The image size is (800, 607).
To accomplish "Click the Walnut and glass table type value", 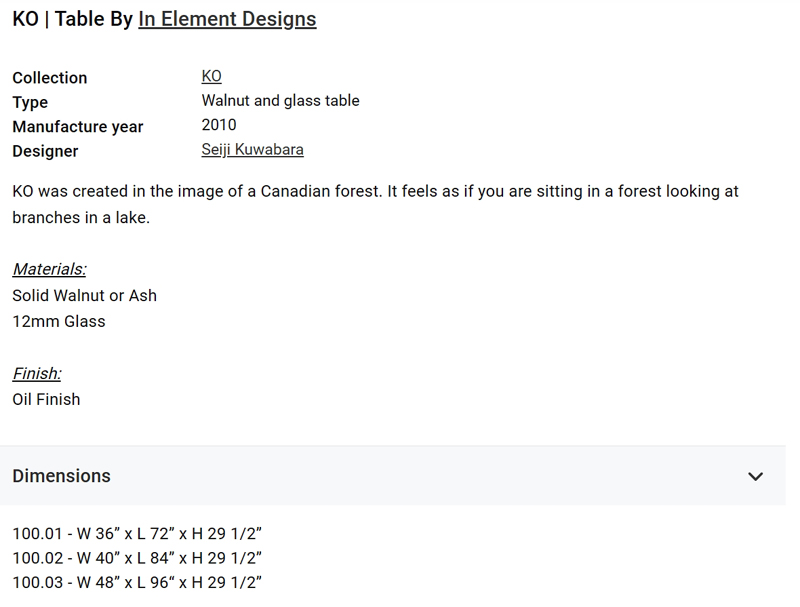I will (280, 100).
